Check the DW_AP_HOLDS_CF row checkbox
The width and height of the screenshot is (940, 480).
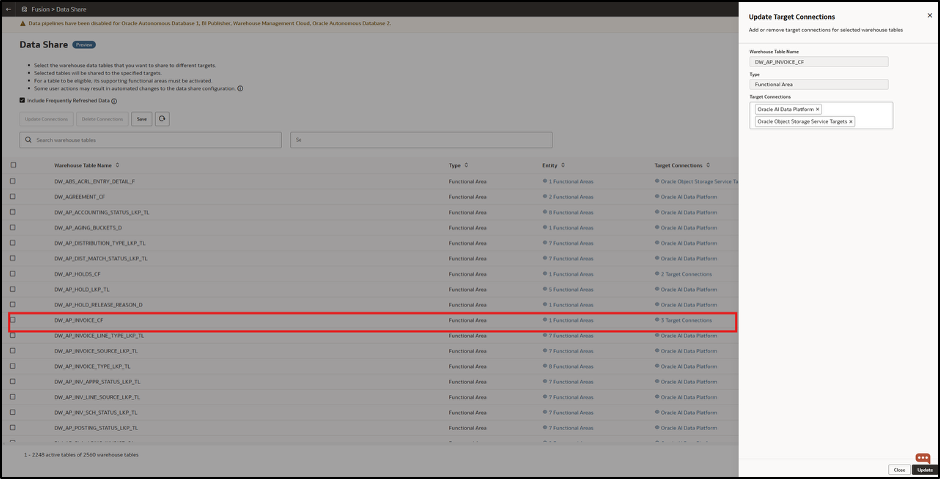point(13,274)
